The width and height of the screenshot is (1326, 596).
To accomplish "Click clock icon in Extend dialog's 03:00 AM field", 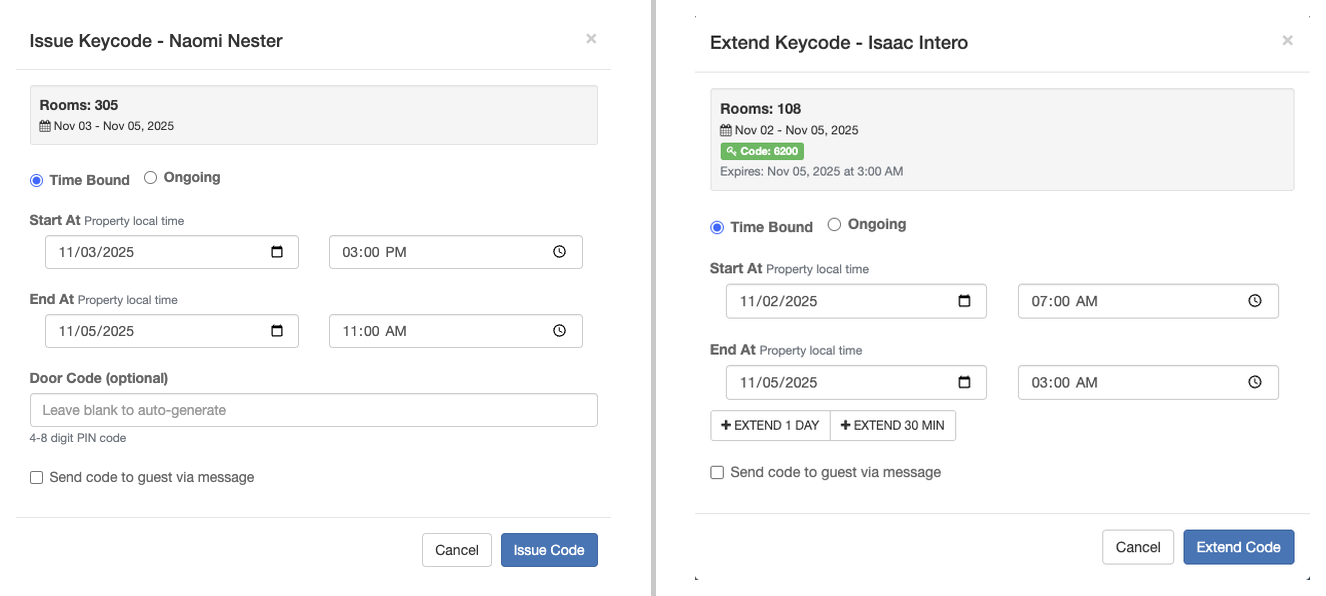I will coord(1255,382).
